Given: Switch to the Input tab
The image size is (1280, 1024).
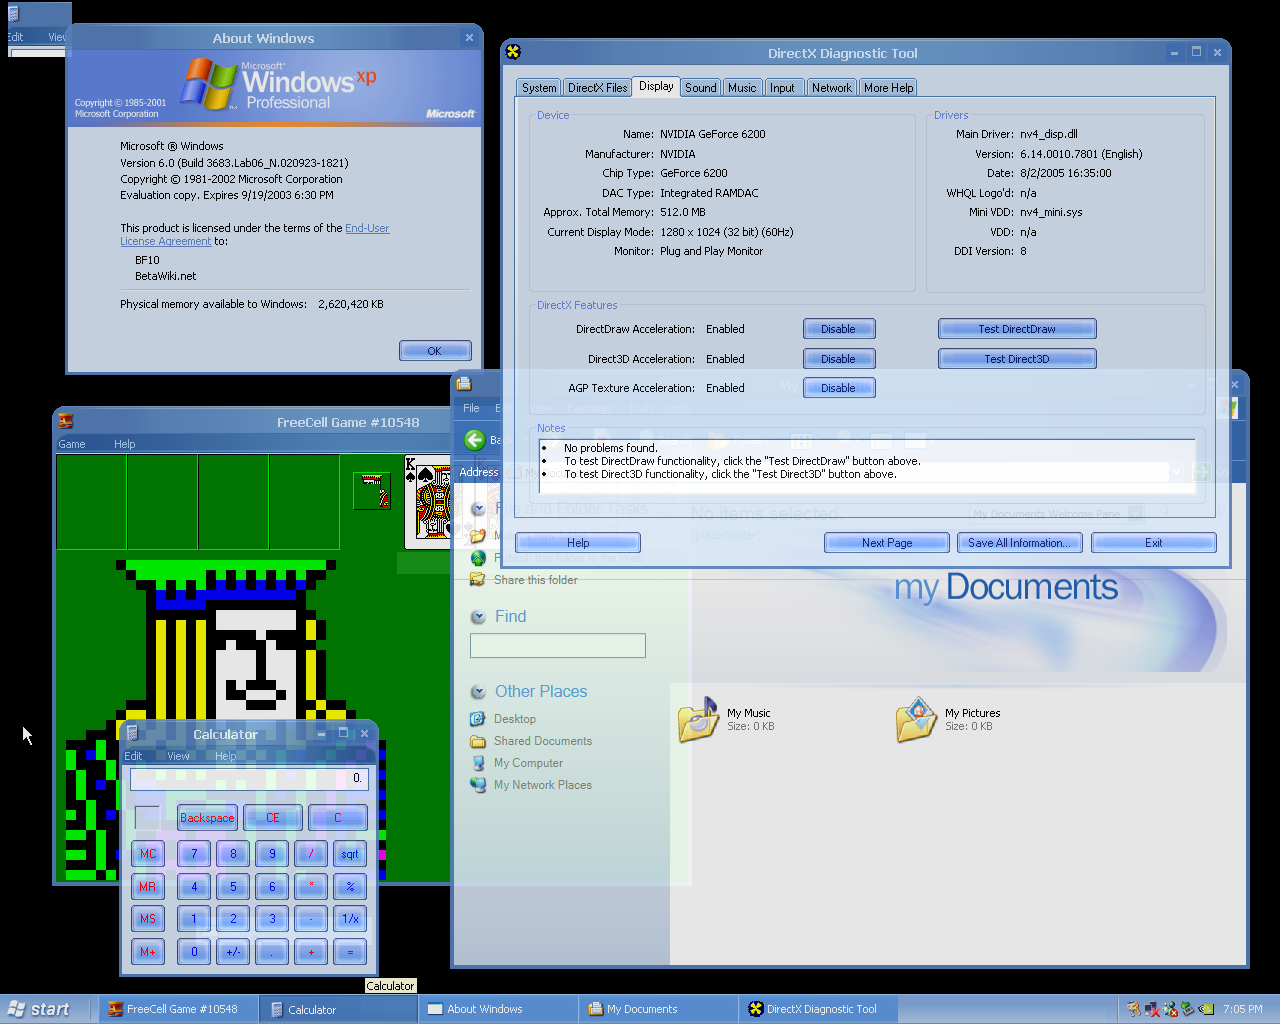Looking at the screenshot, I should 782,88.
